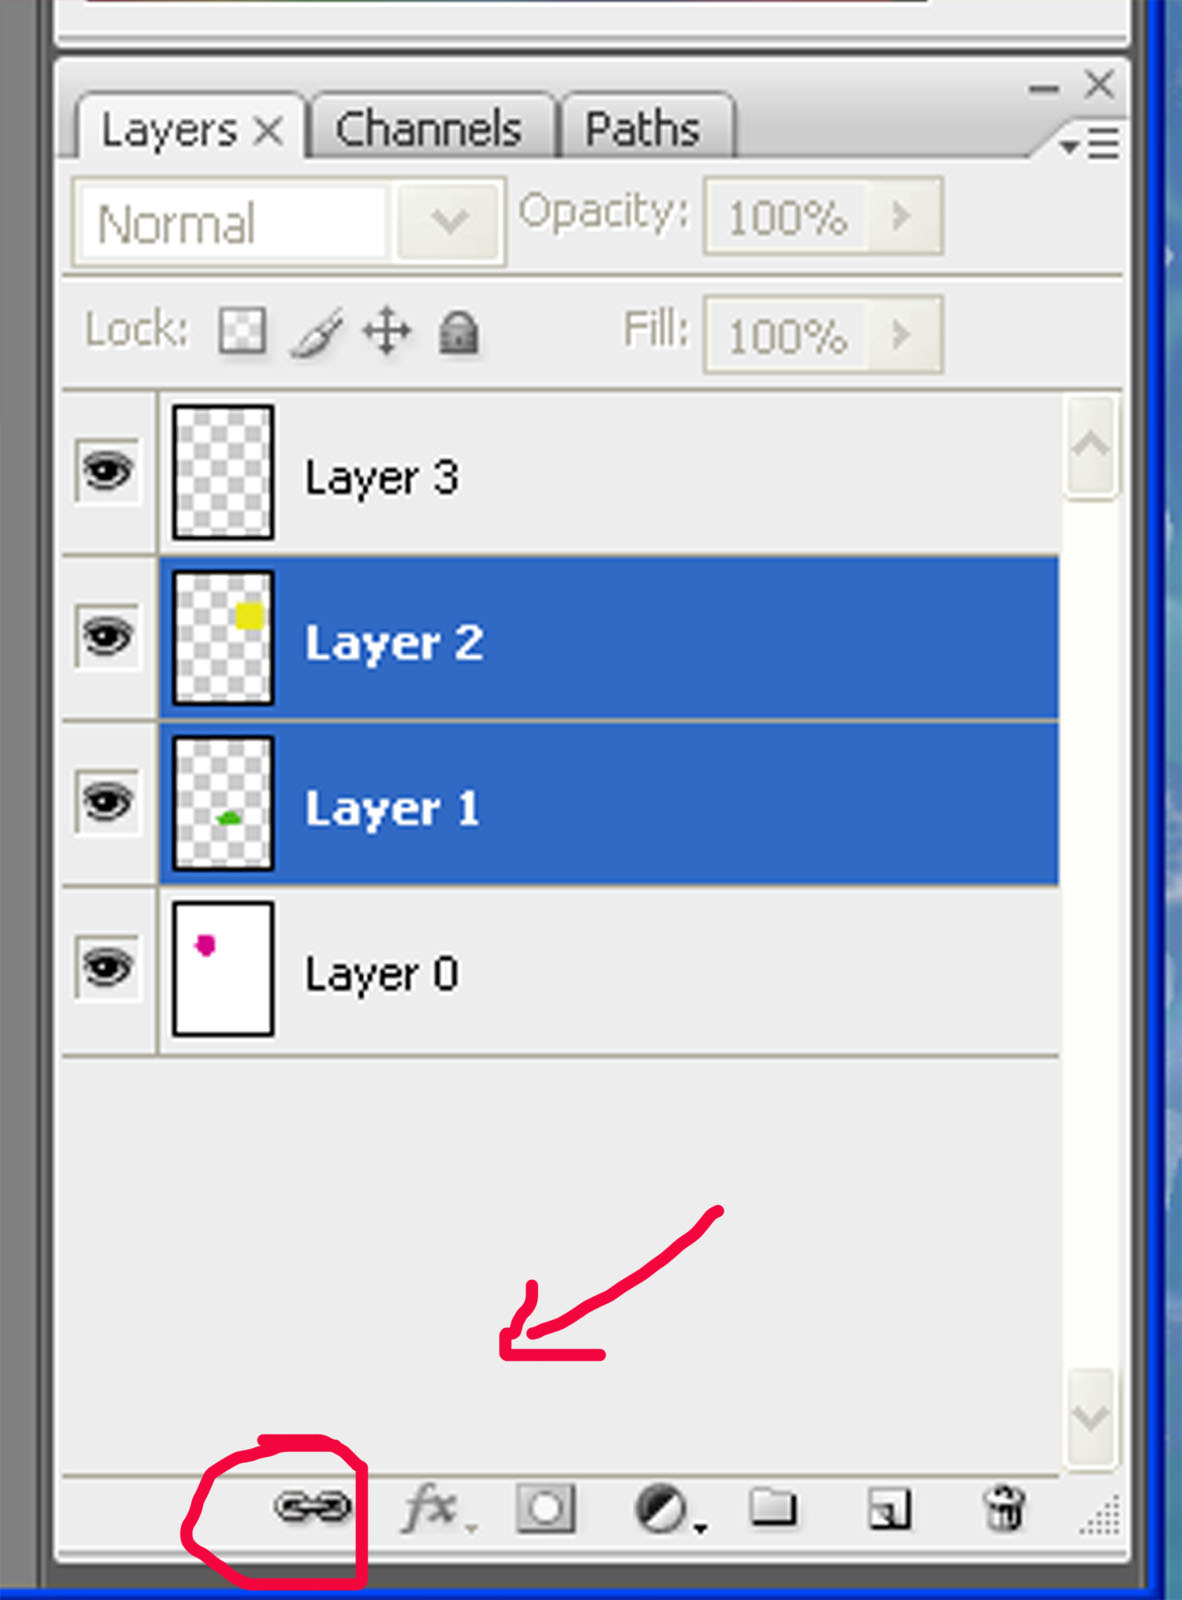1182x1600 pixels.
Task: Lock layer position
Action: click(x=387, y=332)
